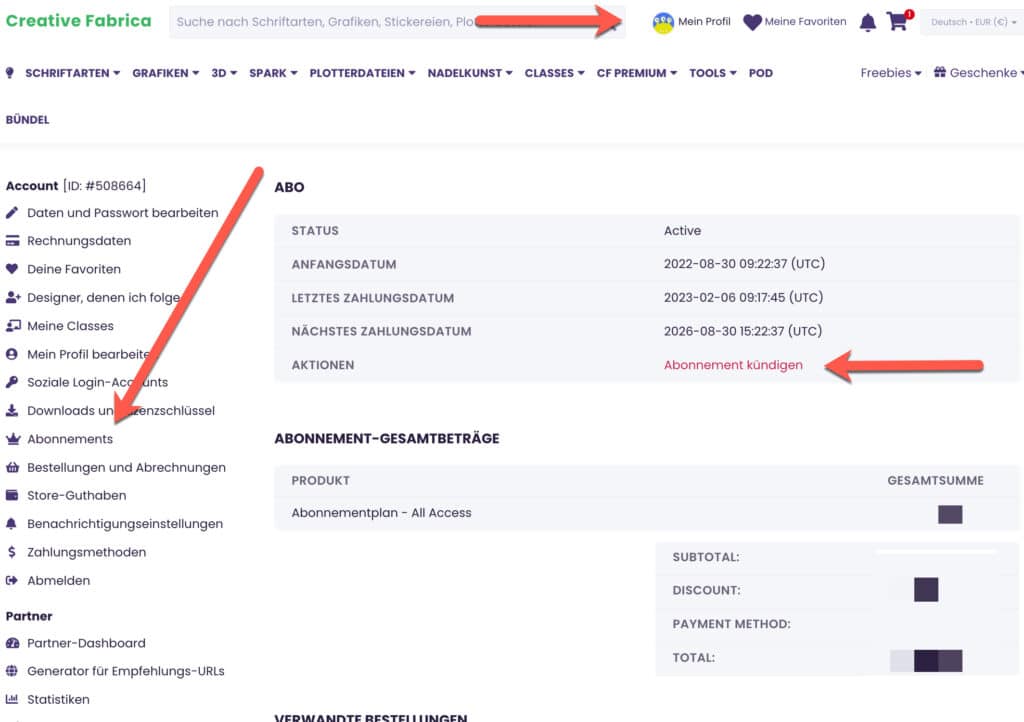Open the notifications bell icon
This screenshot has height=722, width=1024.
pyautogui.click(x=867, y=22)
